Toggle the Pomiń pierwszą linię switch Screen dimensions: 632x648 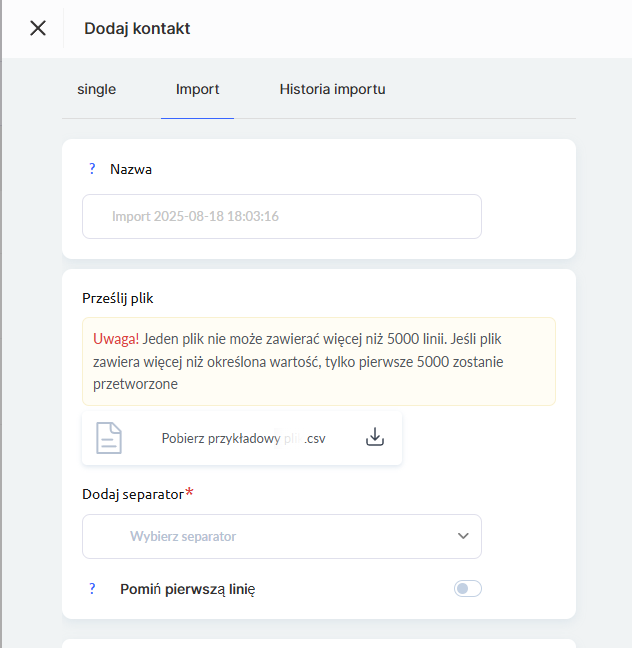pyautogui.click(x=467, y=589)
